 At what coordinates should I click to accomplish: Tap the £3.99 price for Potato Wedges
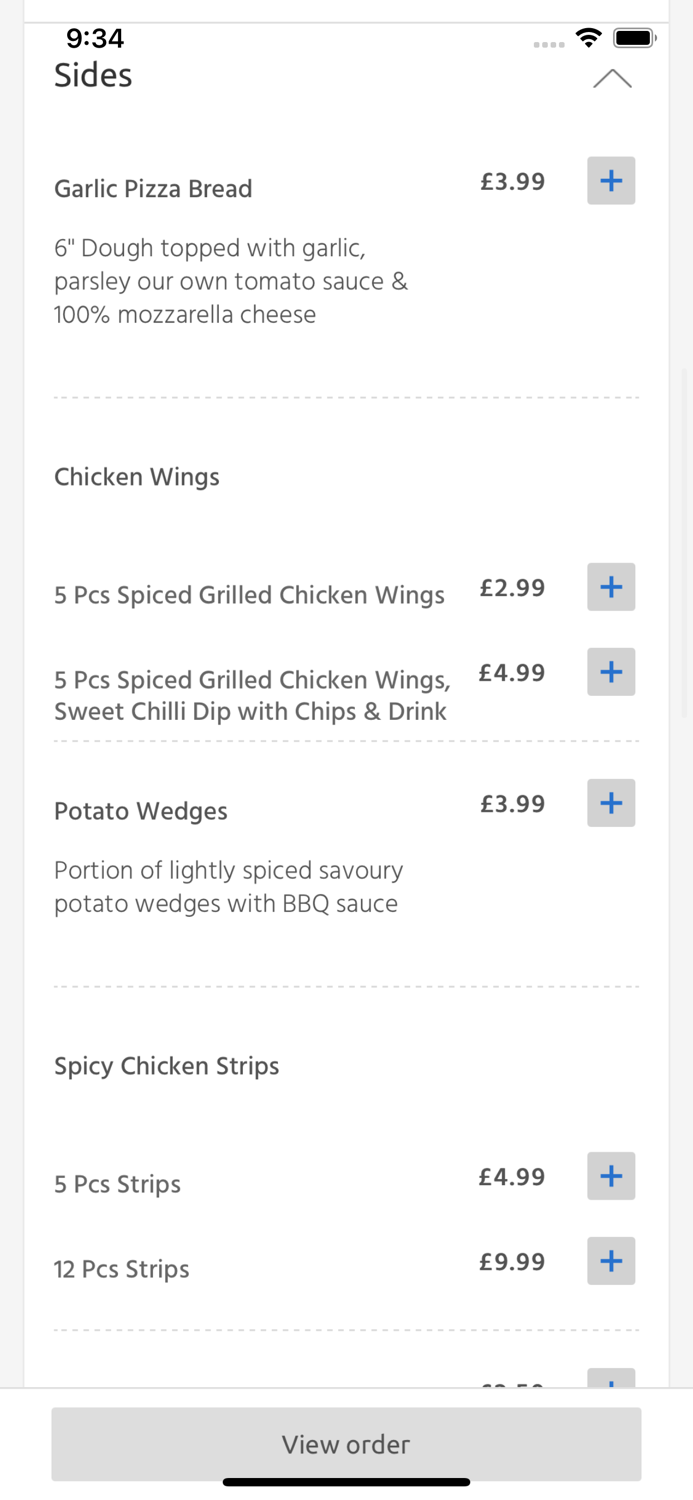(x=512, y=803)
